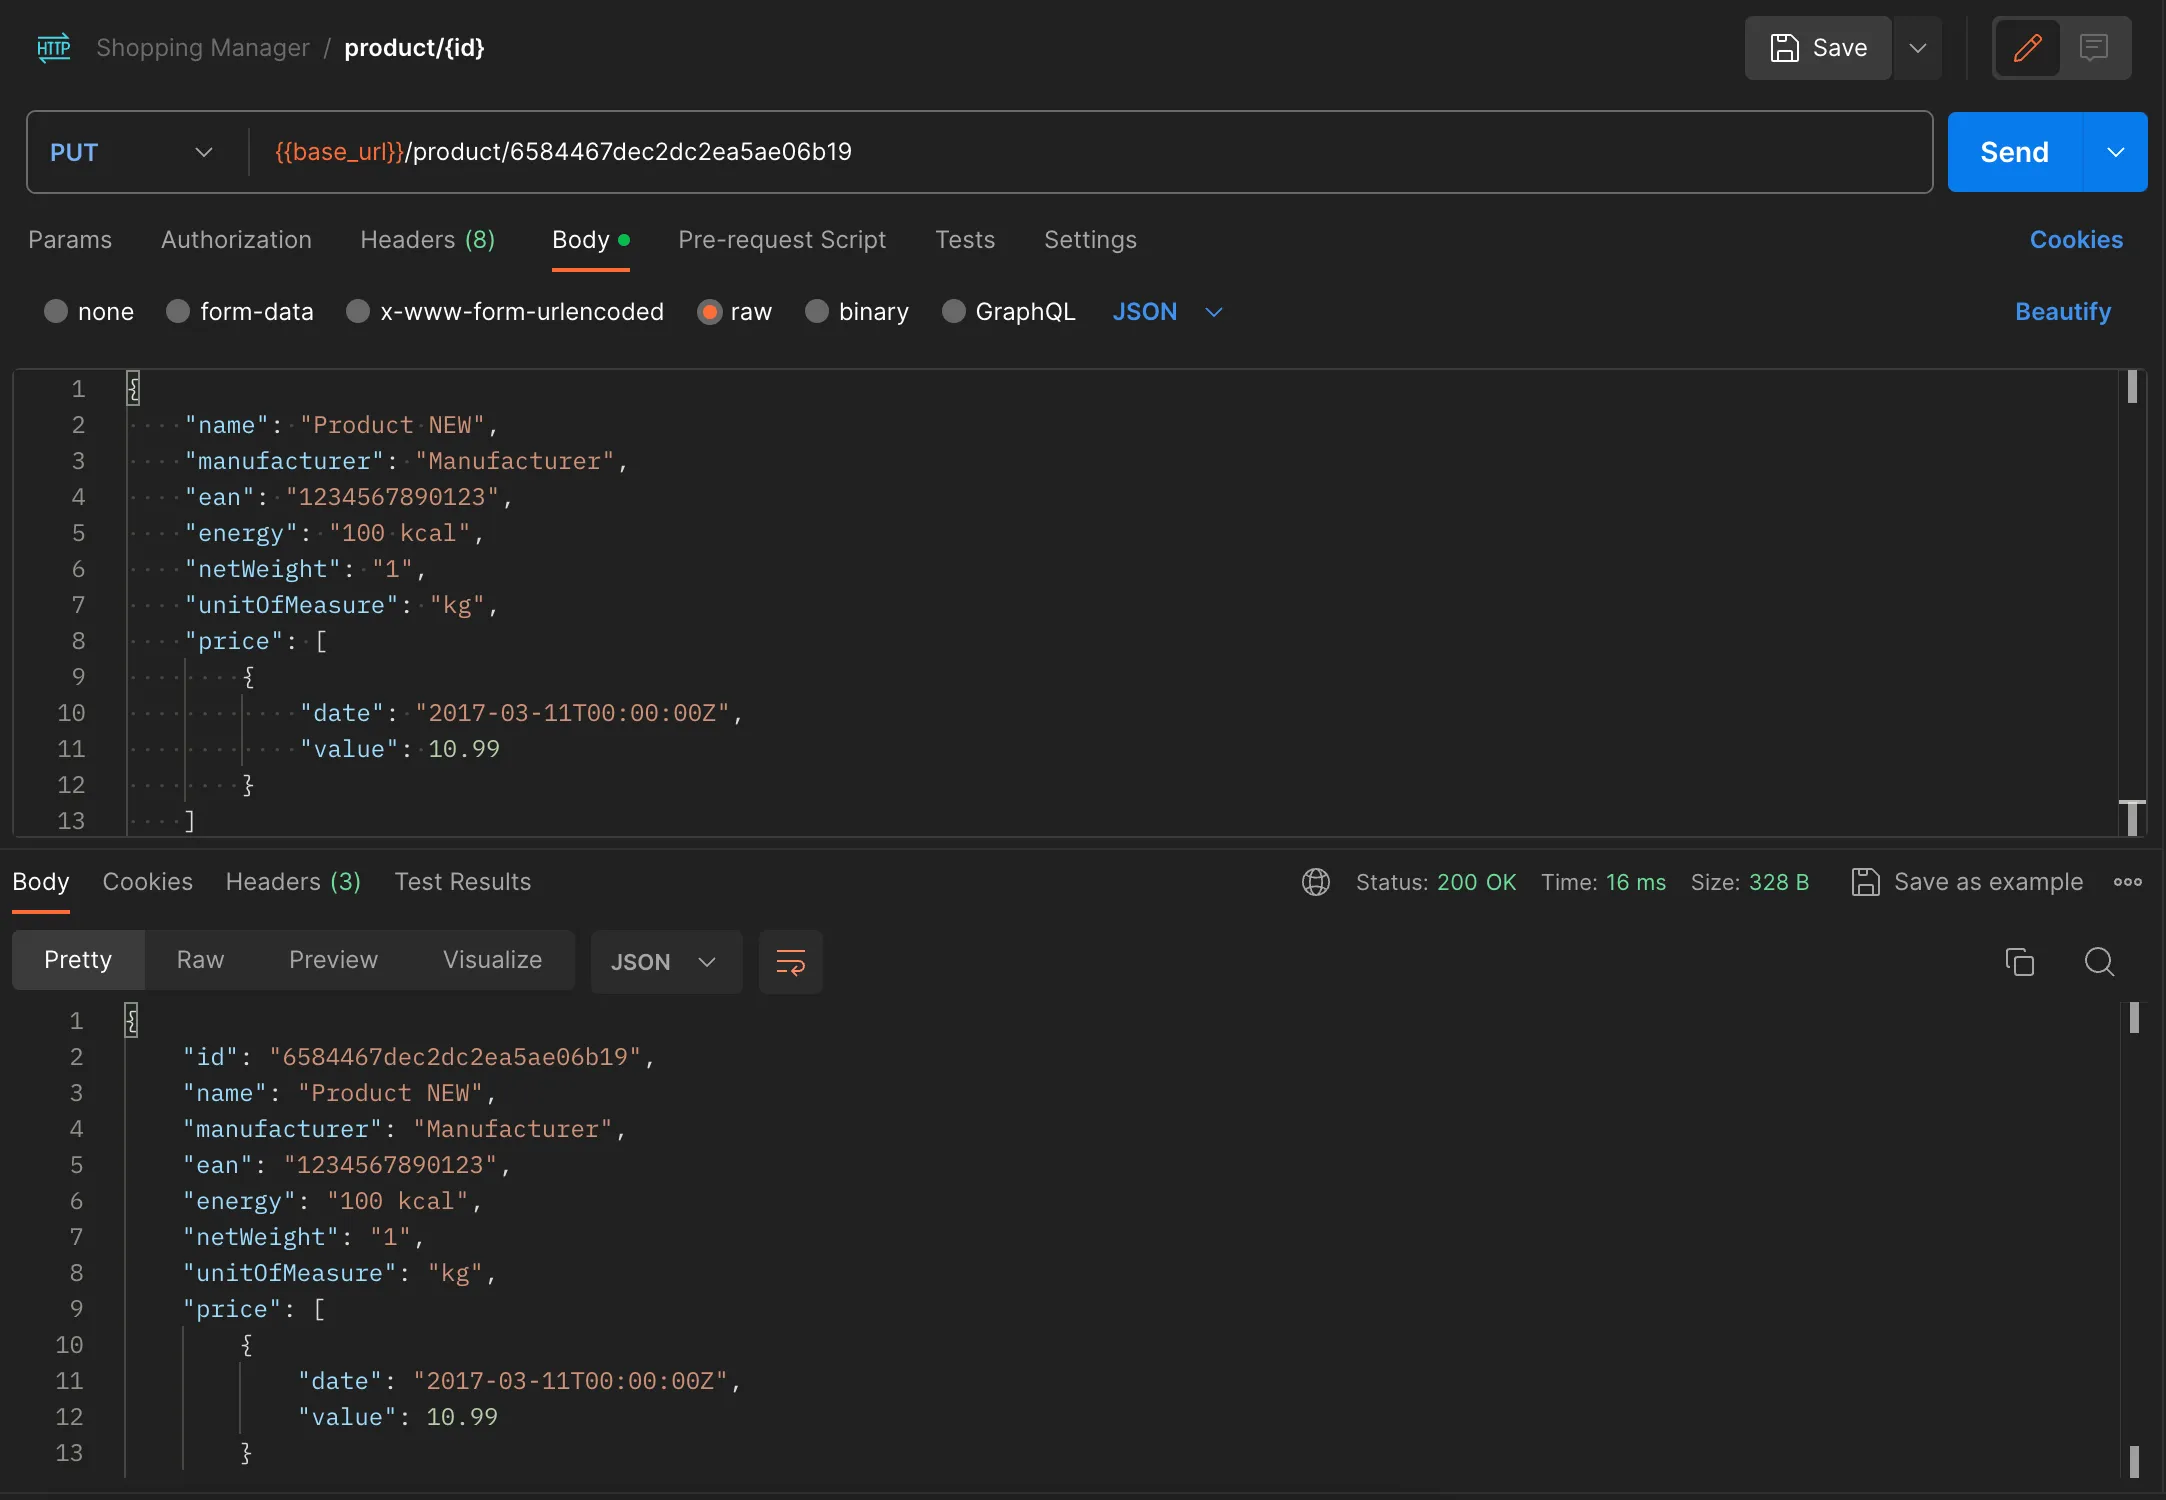Viewport: 2166px width, 1500px height.
Task: Open the request Tests tab
Action: click(x=965, y=240)
